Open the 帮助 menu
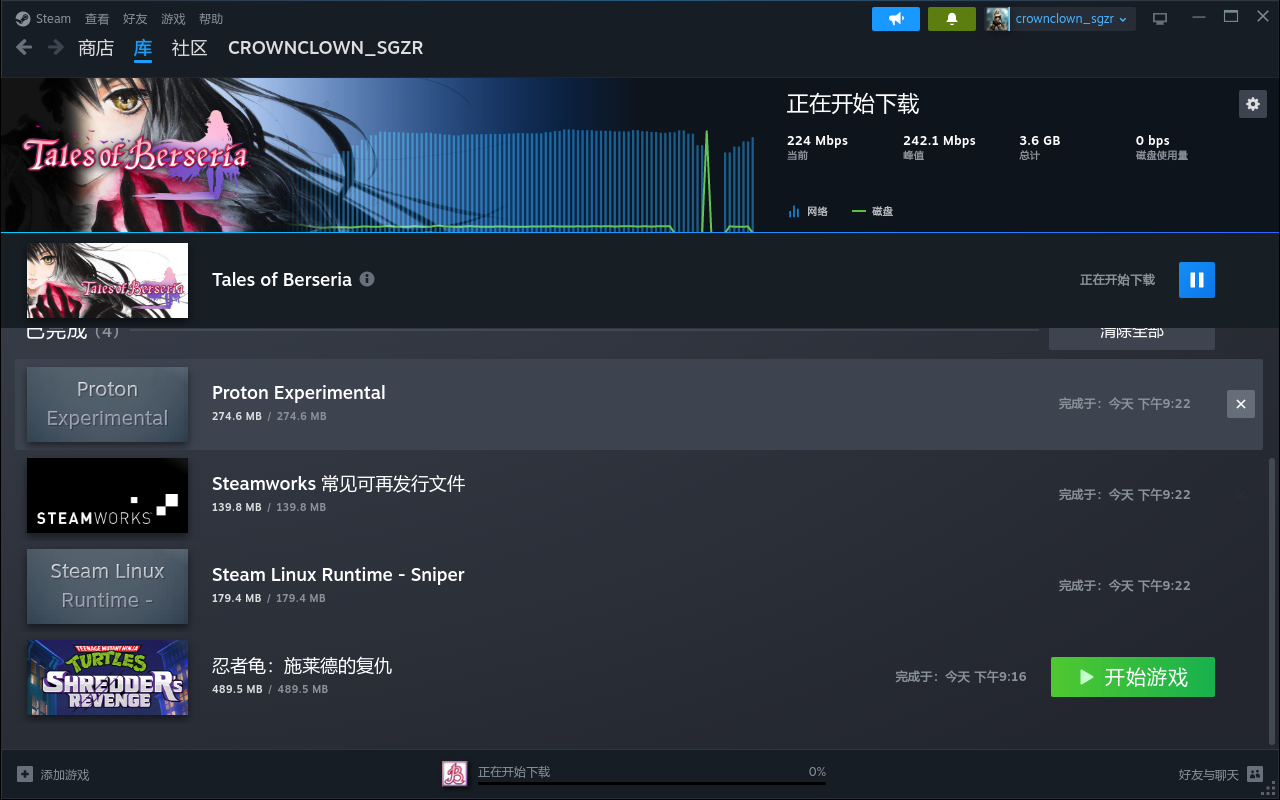This screenshot has height=800, width=1280. [x=211, y=19]
